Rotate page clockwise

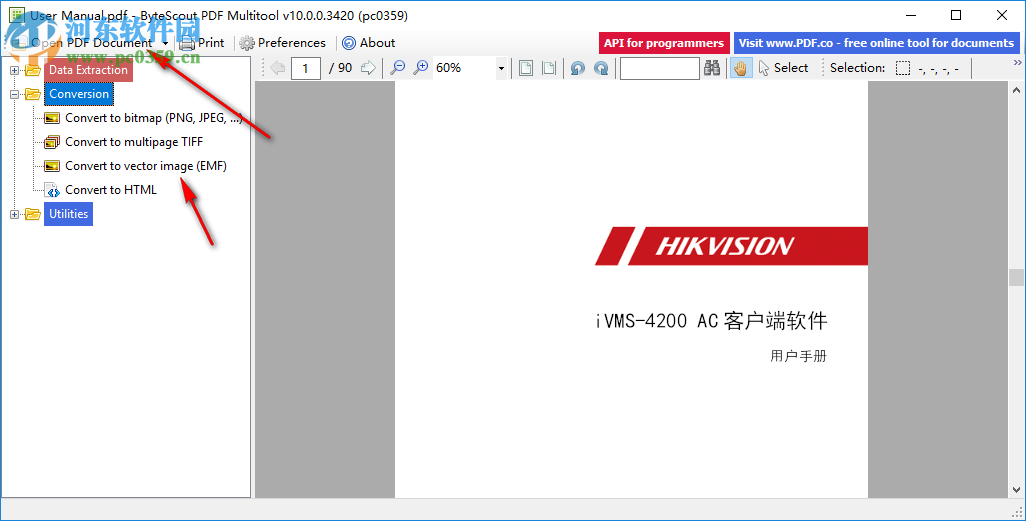tap(601, 67)
